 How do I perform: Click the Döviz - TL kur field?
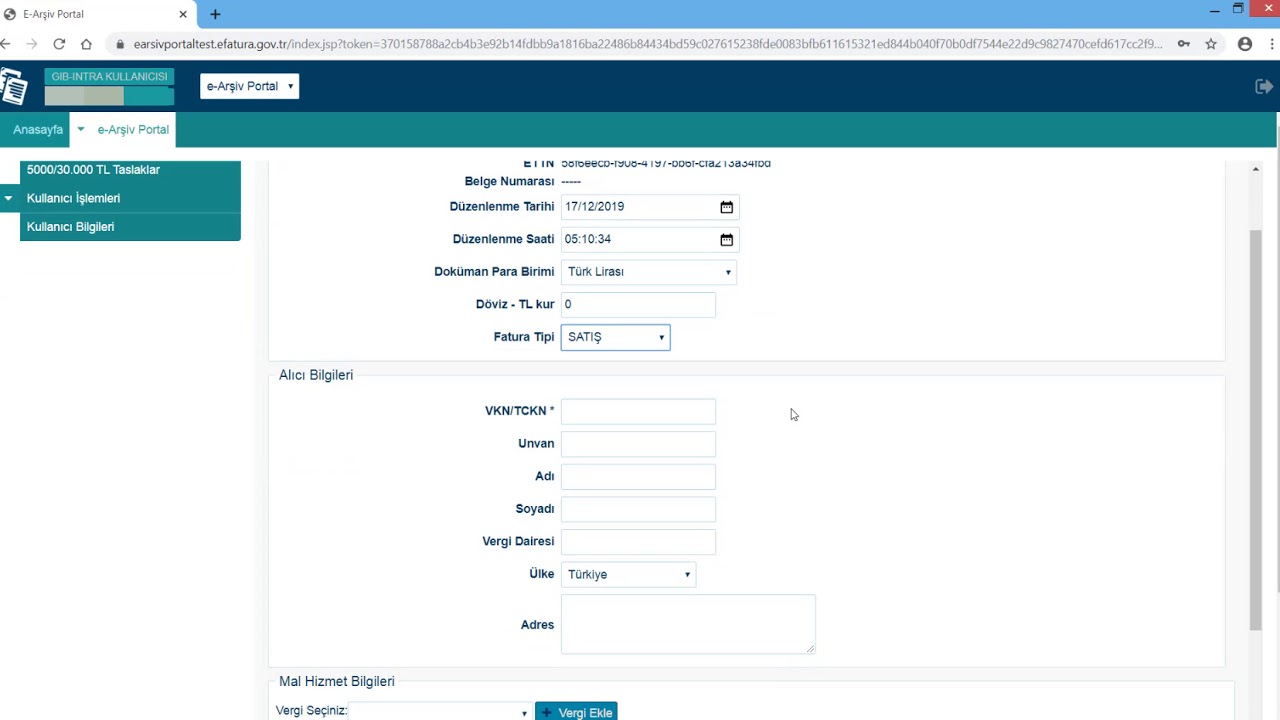pyautogui.click(x=638, y=304)
